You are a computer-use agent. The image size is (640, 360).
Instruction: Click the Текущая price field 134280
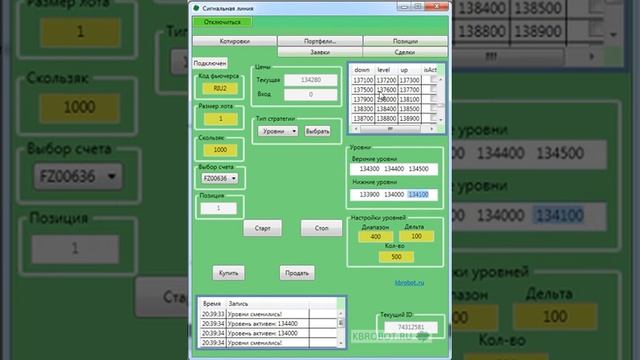pyautogui.click(x=311, y=80)
